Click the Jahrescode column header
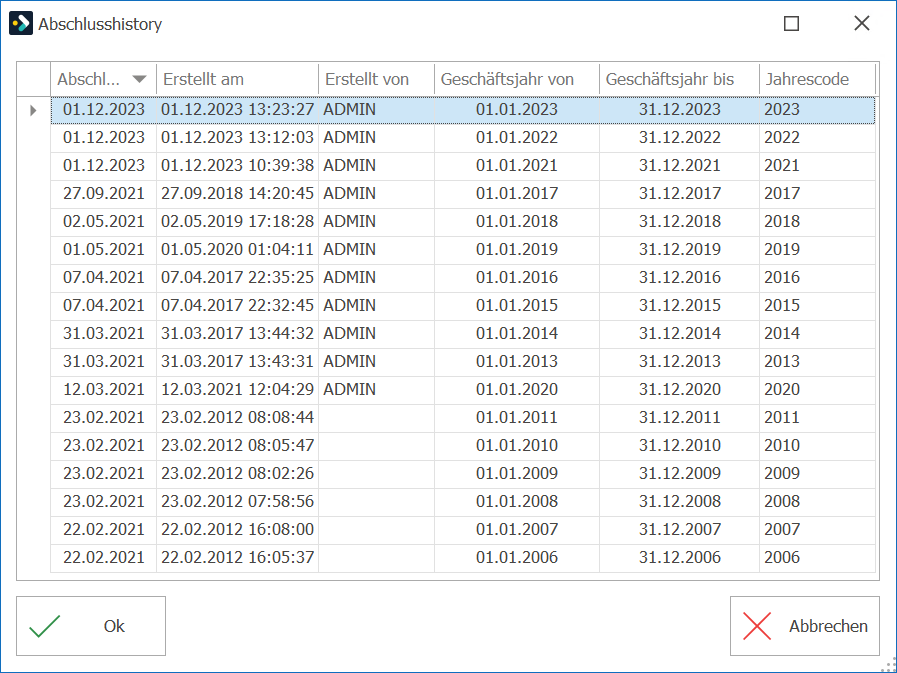This screenshot has width=897, height=673. point(817,79)
